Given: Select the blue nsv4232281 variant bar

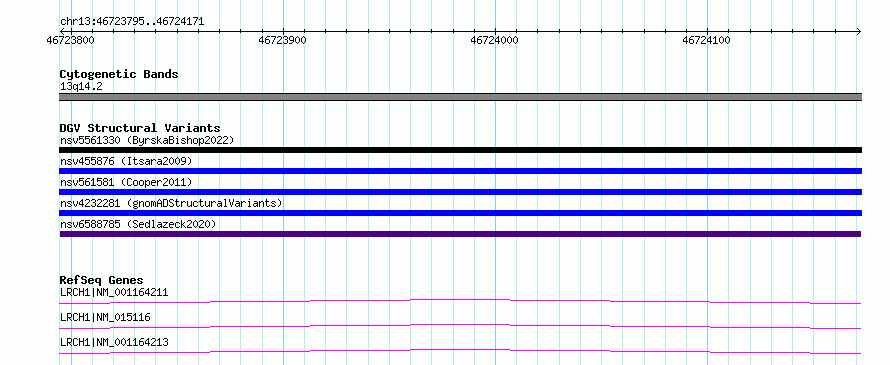Looking at the screenshot, I should [x=460, y=213].
